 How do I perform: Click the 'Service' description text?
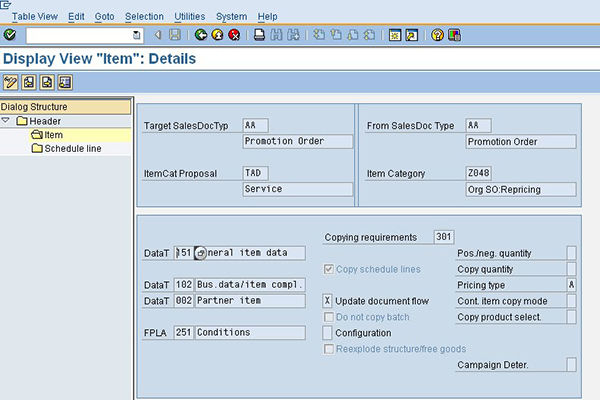point(263,189)
